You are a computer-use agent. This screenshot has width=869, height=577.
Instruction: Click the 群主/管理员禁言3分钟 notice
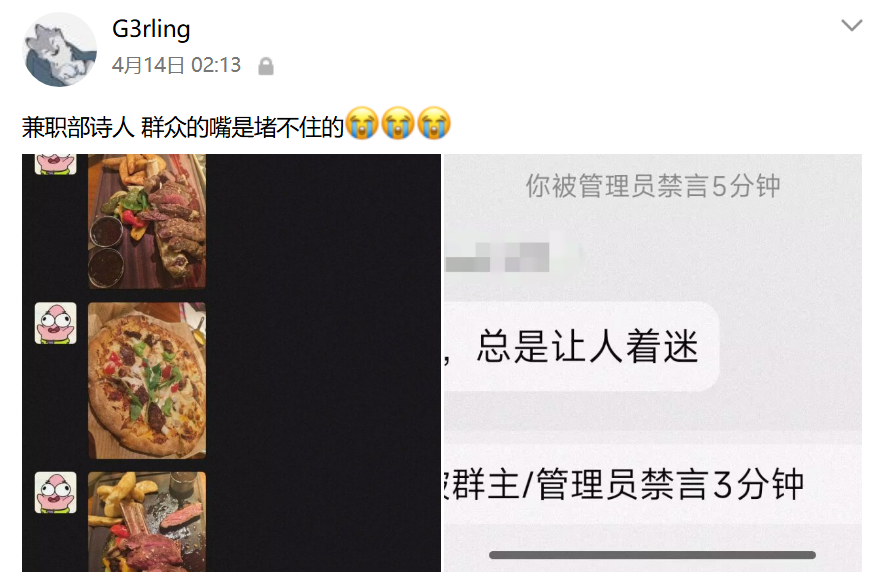pyautogui.click(x=624, y=484)
